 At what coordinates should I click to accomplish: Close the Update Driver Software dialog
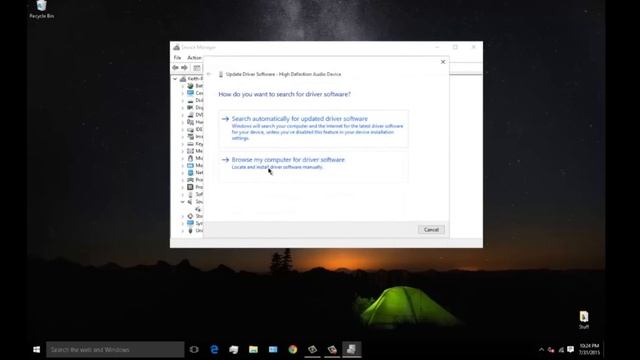[x=443, y=62]
